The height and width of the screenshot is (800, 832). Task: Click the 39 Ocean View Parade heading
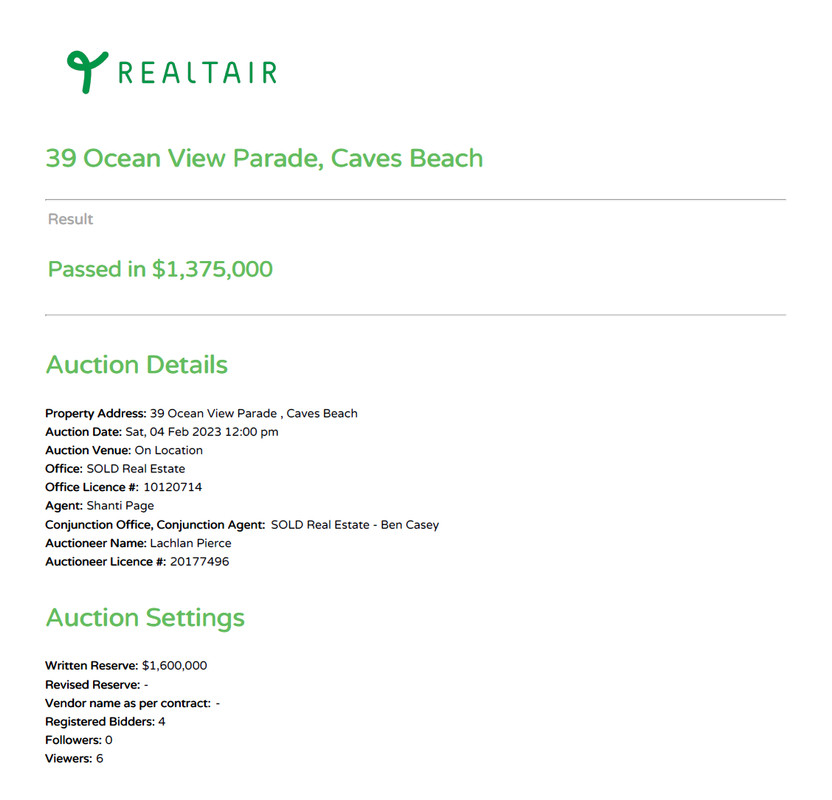point(264,158)
